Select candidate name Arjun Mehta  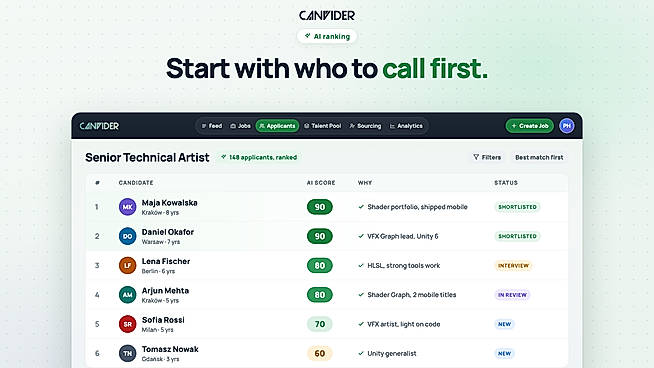click(x=165, y=290)
